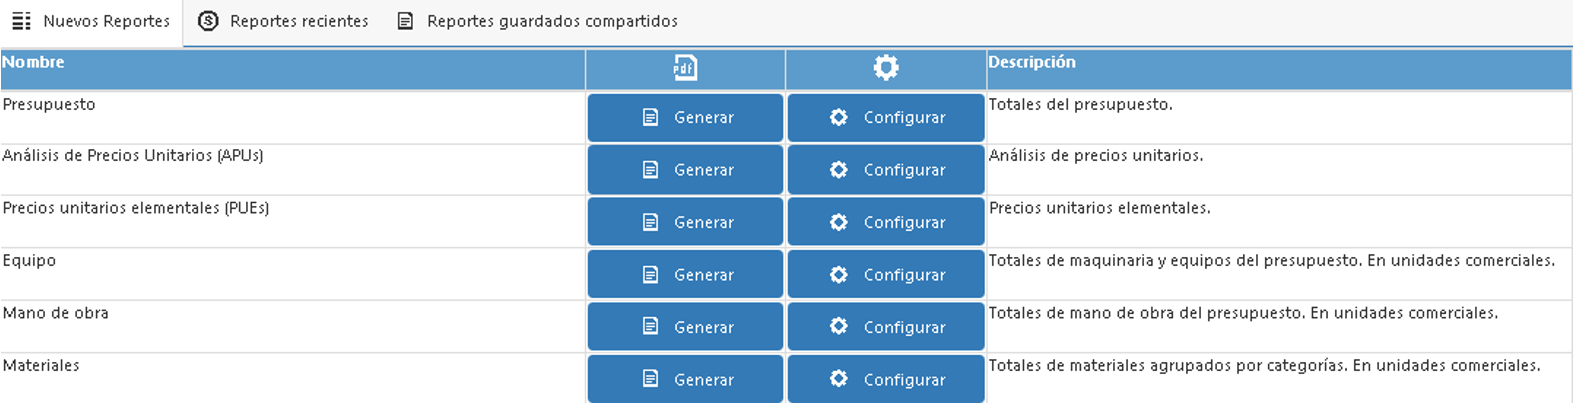This screenshot has height=406, width=1581.
Task: Generate the Presupuesto report
Action: pyautogui.click(x=685, y=117)
